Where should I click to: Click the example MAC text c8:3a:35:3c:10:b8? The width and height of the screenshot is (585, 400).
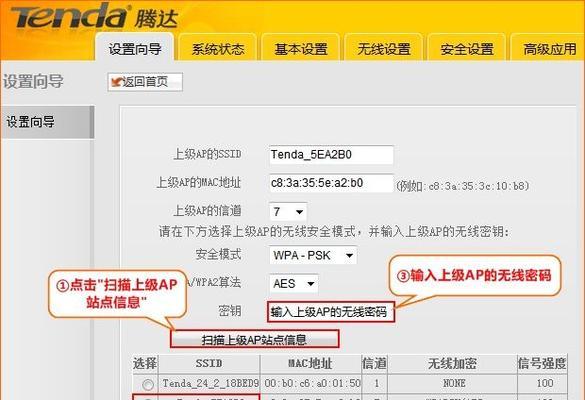[476, 186]
